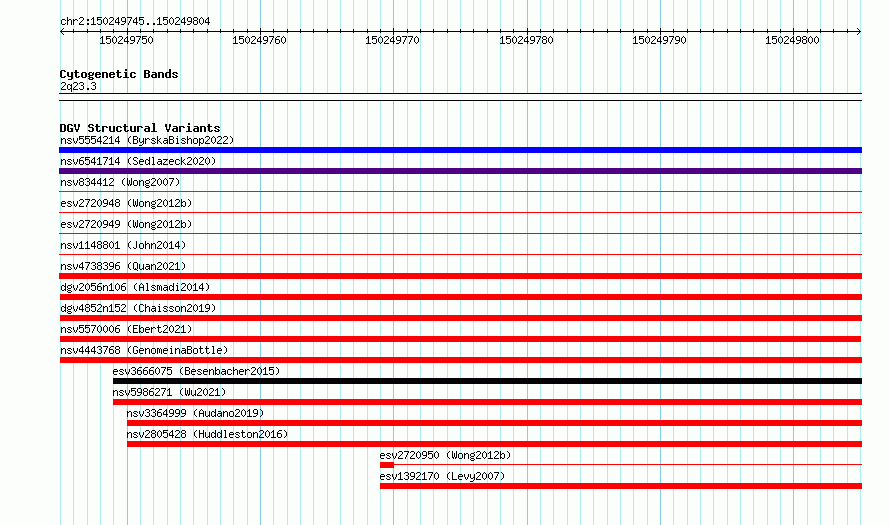890x525 pixels.
Task: Click esv3666075 (Besenbacher2015) label
Action: click(196, 371)
